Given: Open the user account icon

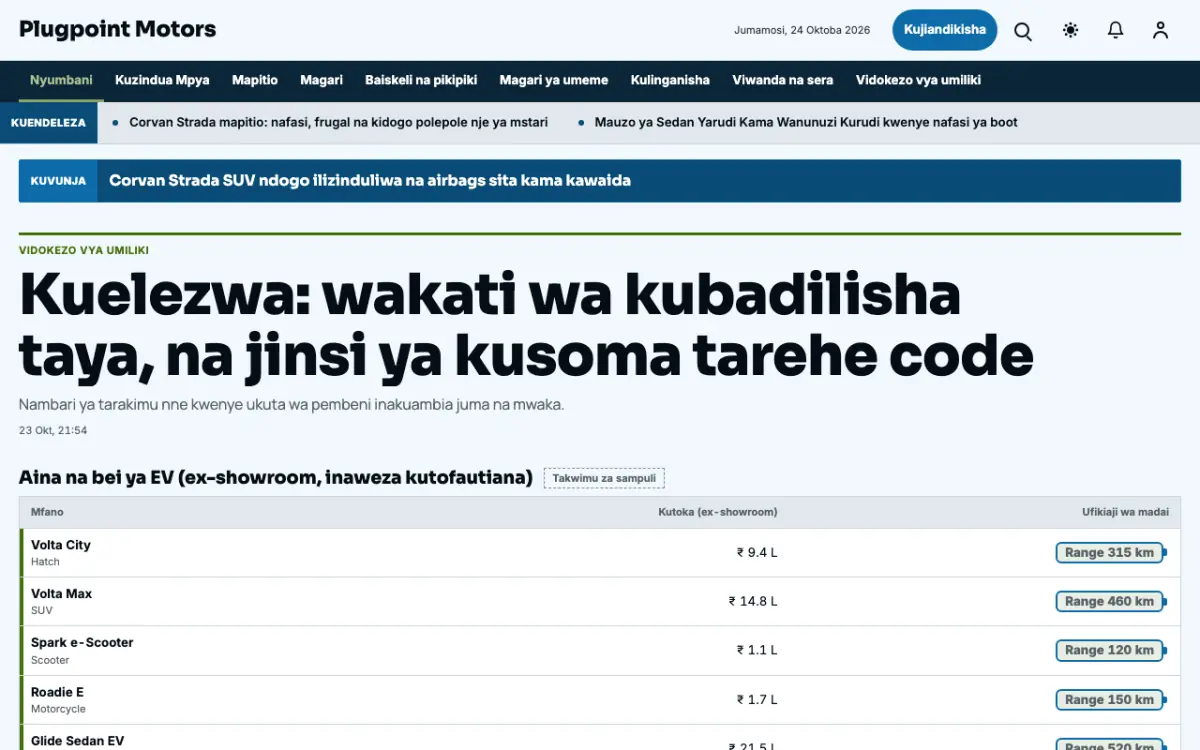Looking at the screenshot, I should pos(1160,30).
